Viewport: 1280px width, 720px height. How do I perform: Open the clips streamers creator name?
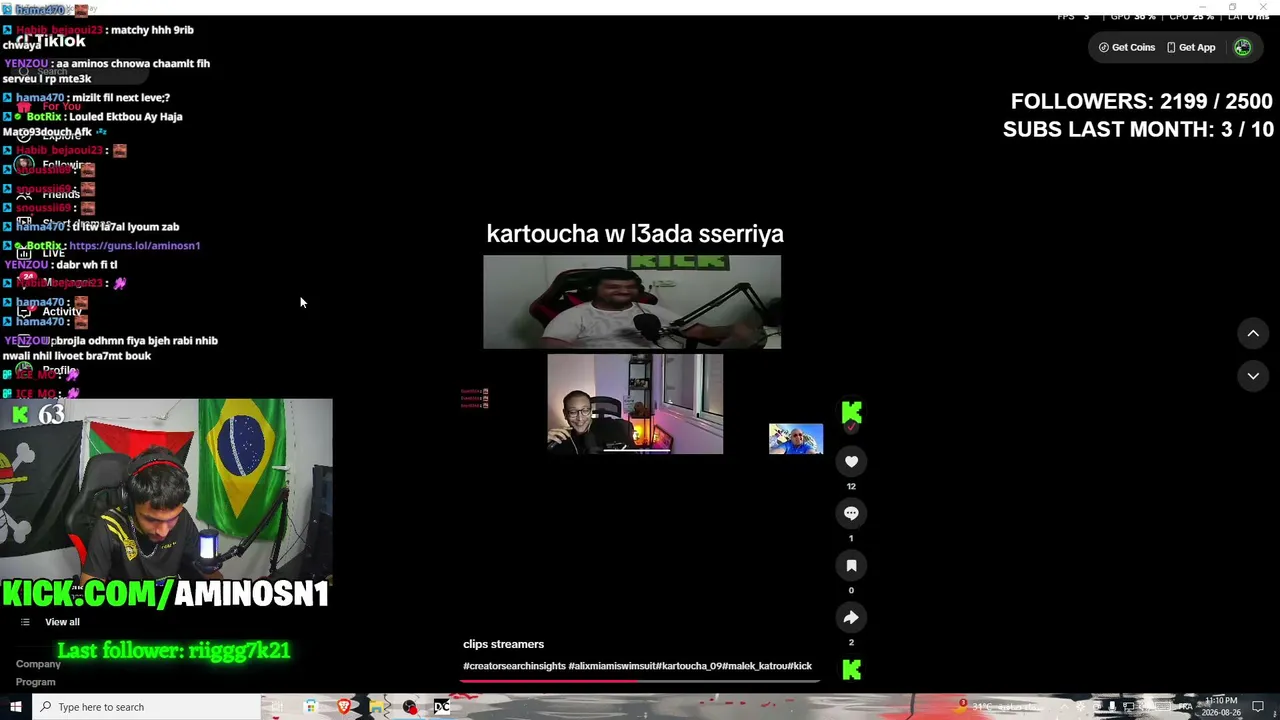click(x=503, y=644)
